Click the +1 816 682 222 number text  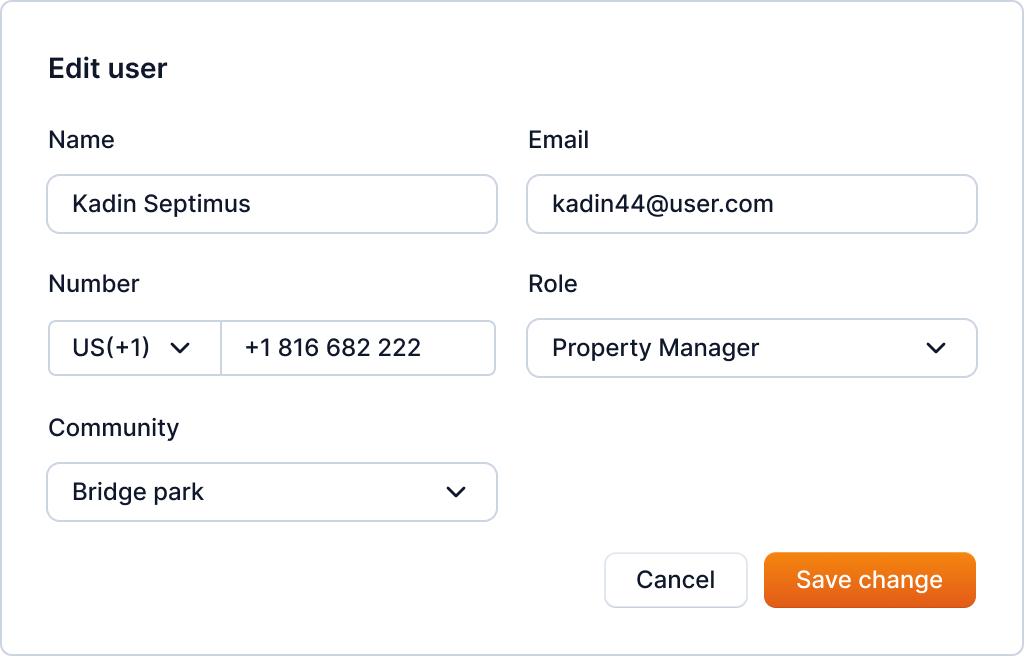pyautogui.click(x=332, y=348)
